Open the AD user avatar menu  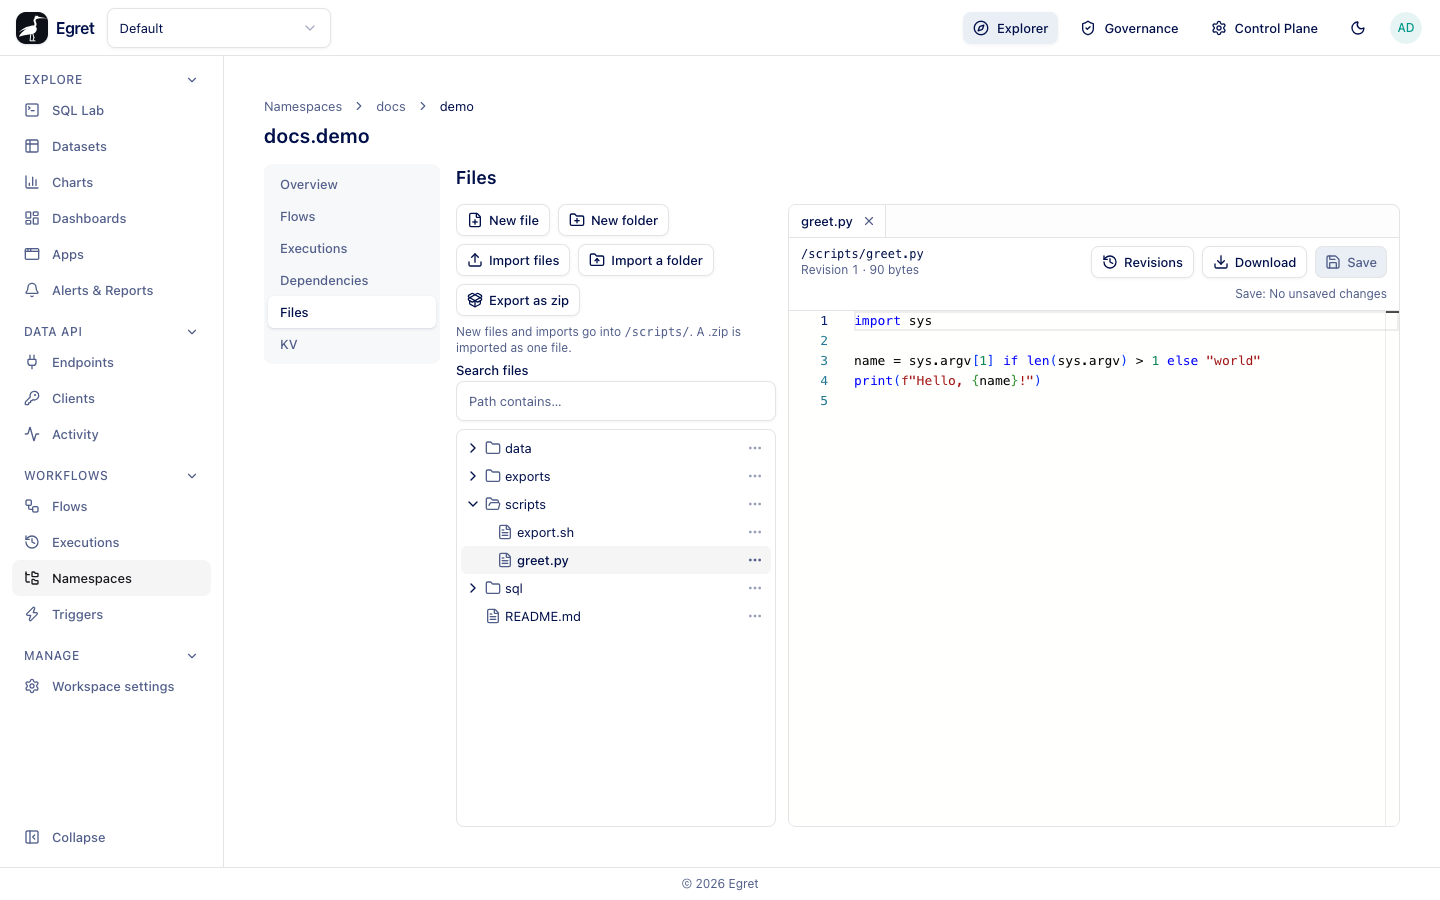click(x=1406, y=28)
